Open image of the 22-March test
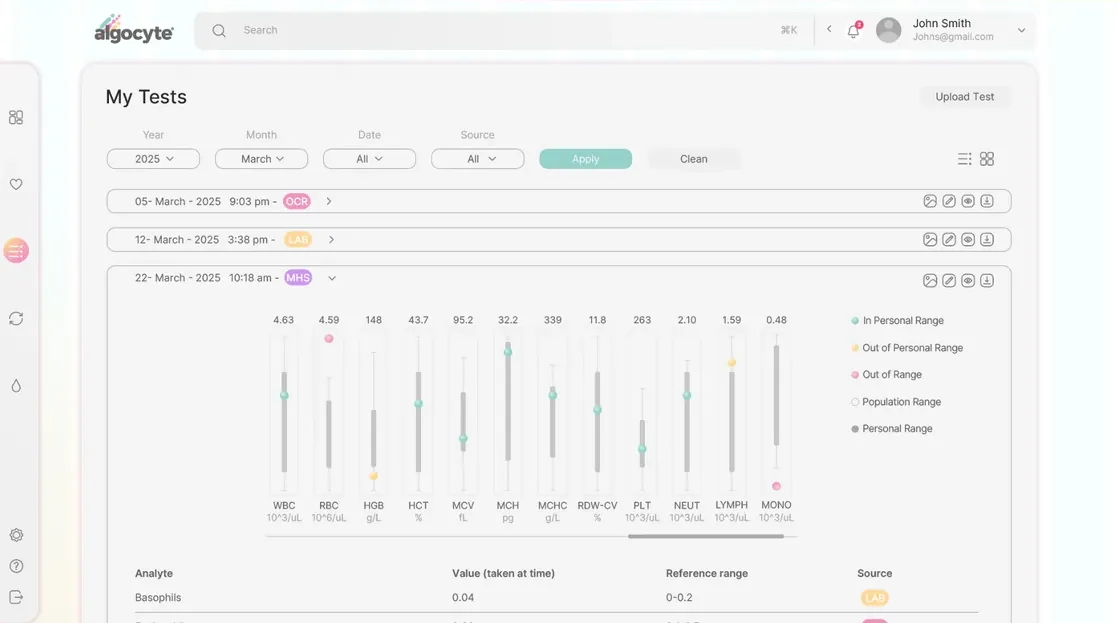The height and width of the screenshot is (623, 1118). click(930, 281)
